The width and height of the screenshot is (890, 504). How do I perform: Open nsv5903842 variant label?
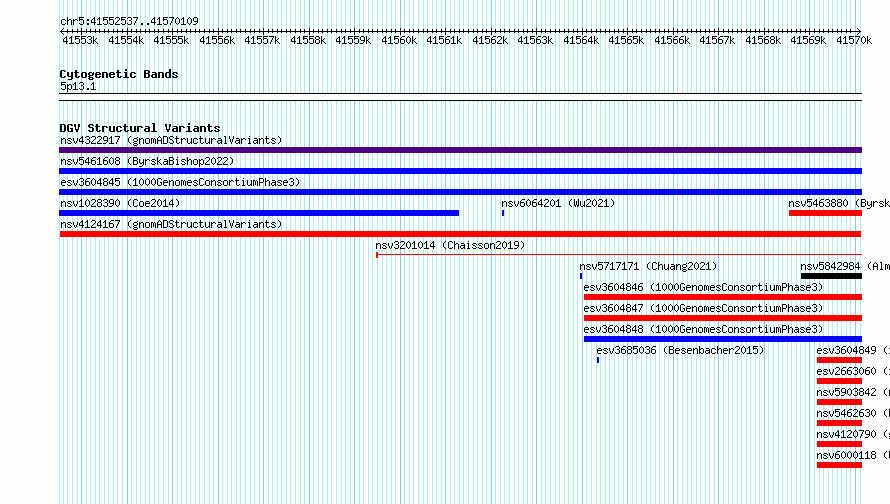[853, 392]
